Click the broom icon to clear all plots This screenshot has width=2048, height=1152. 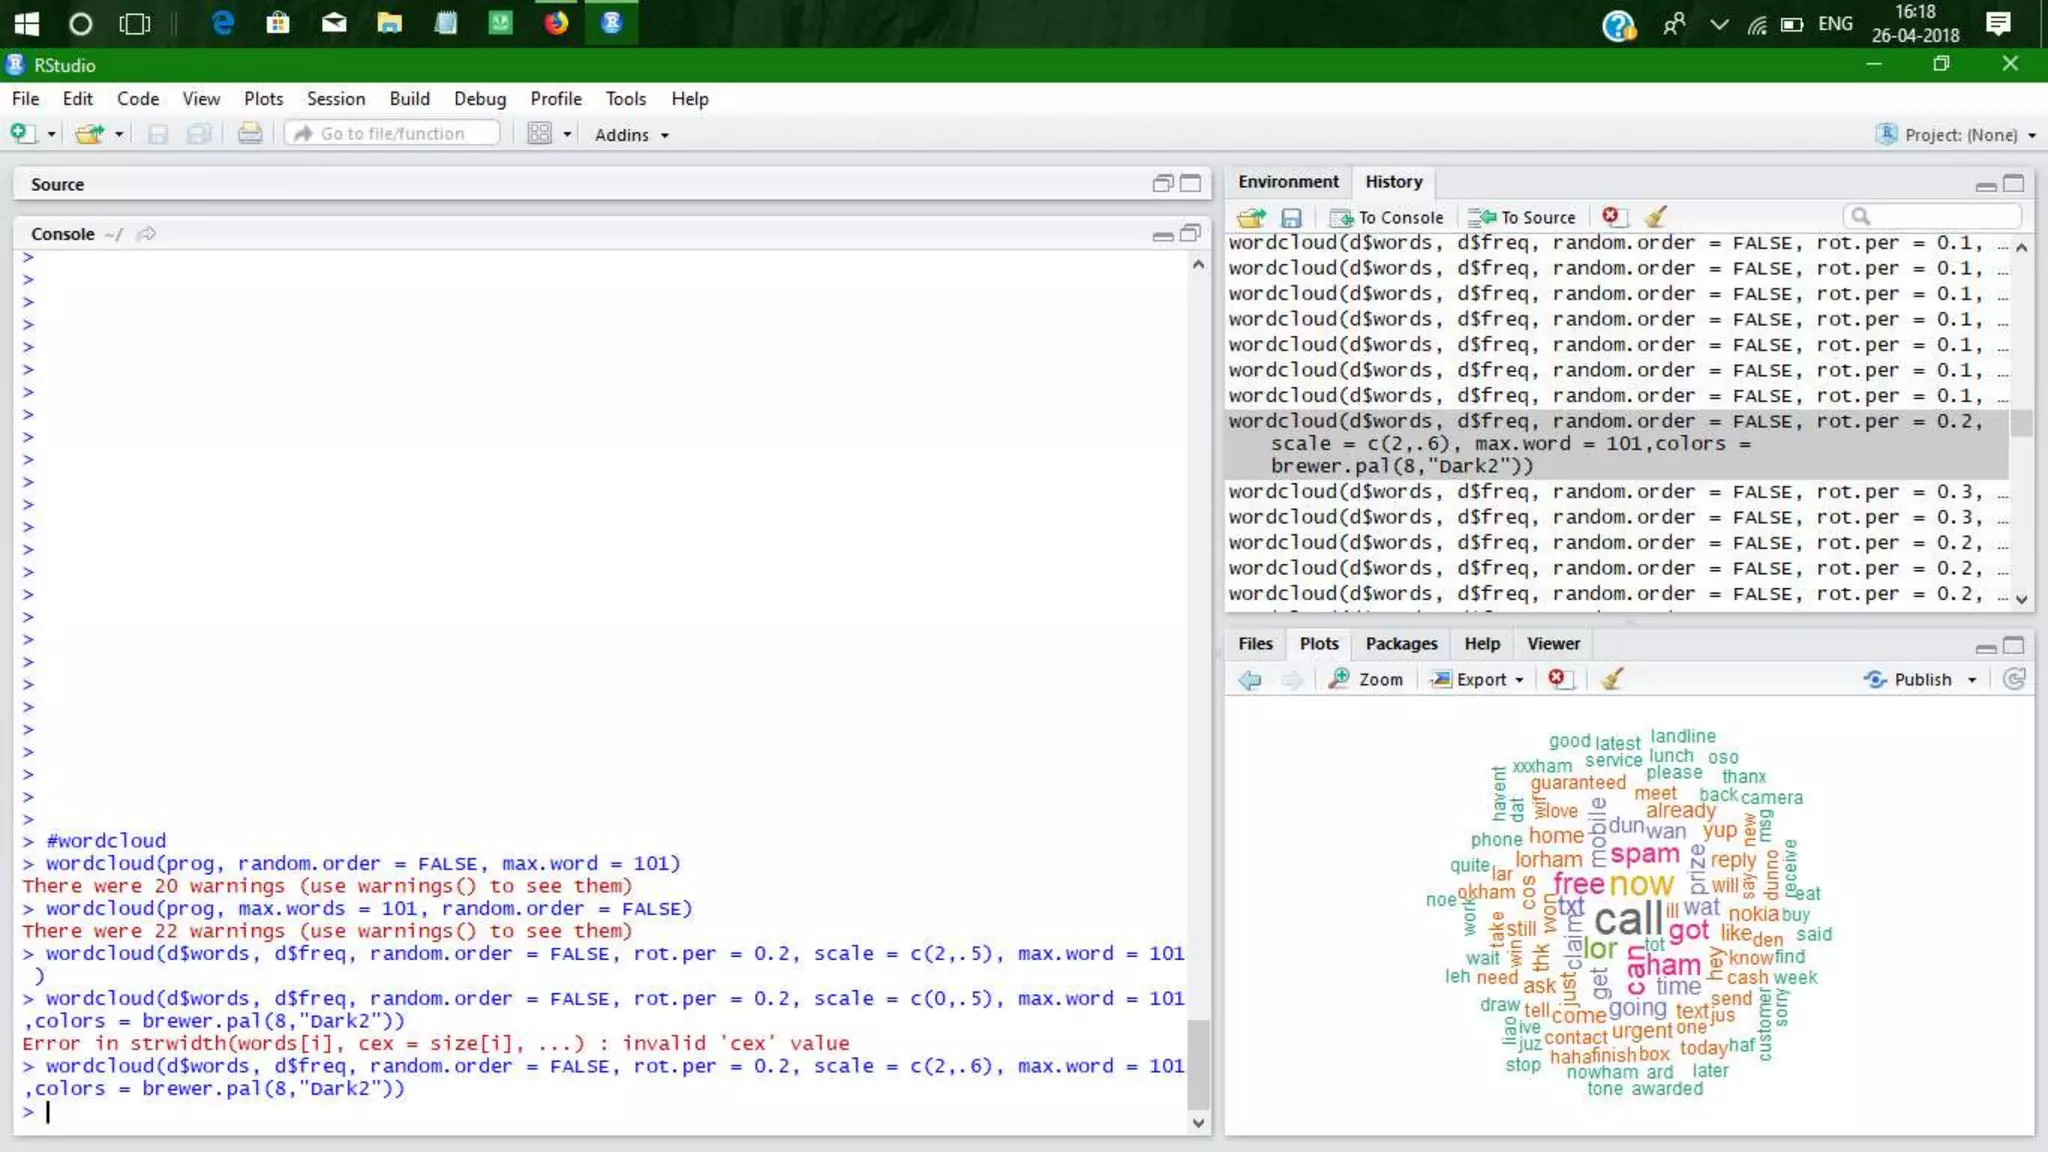click(1611, 679)
